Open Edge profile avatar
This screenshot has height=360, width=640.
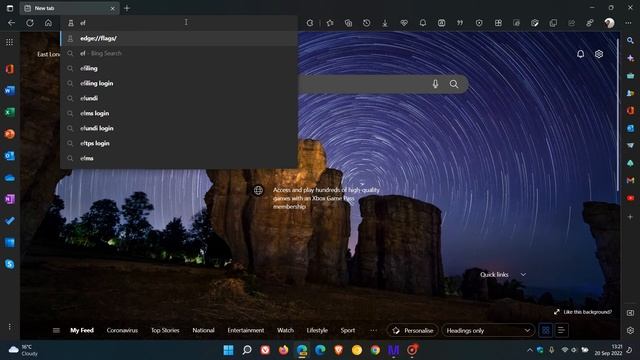coord(609,23)
